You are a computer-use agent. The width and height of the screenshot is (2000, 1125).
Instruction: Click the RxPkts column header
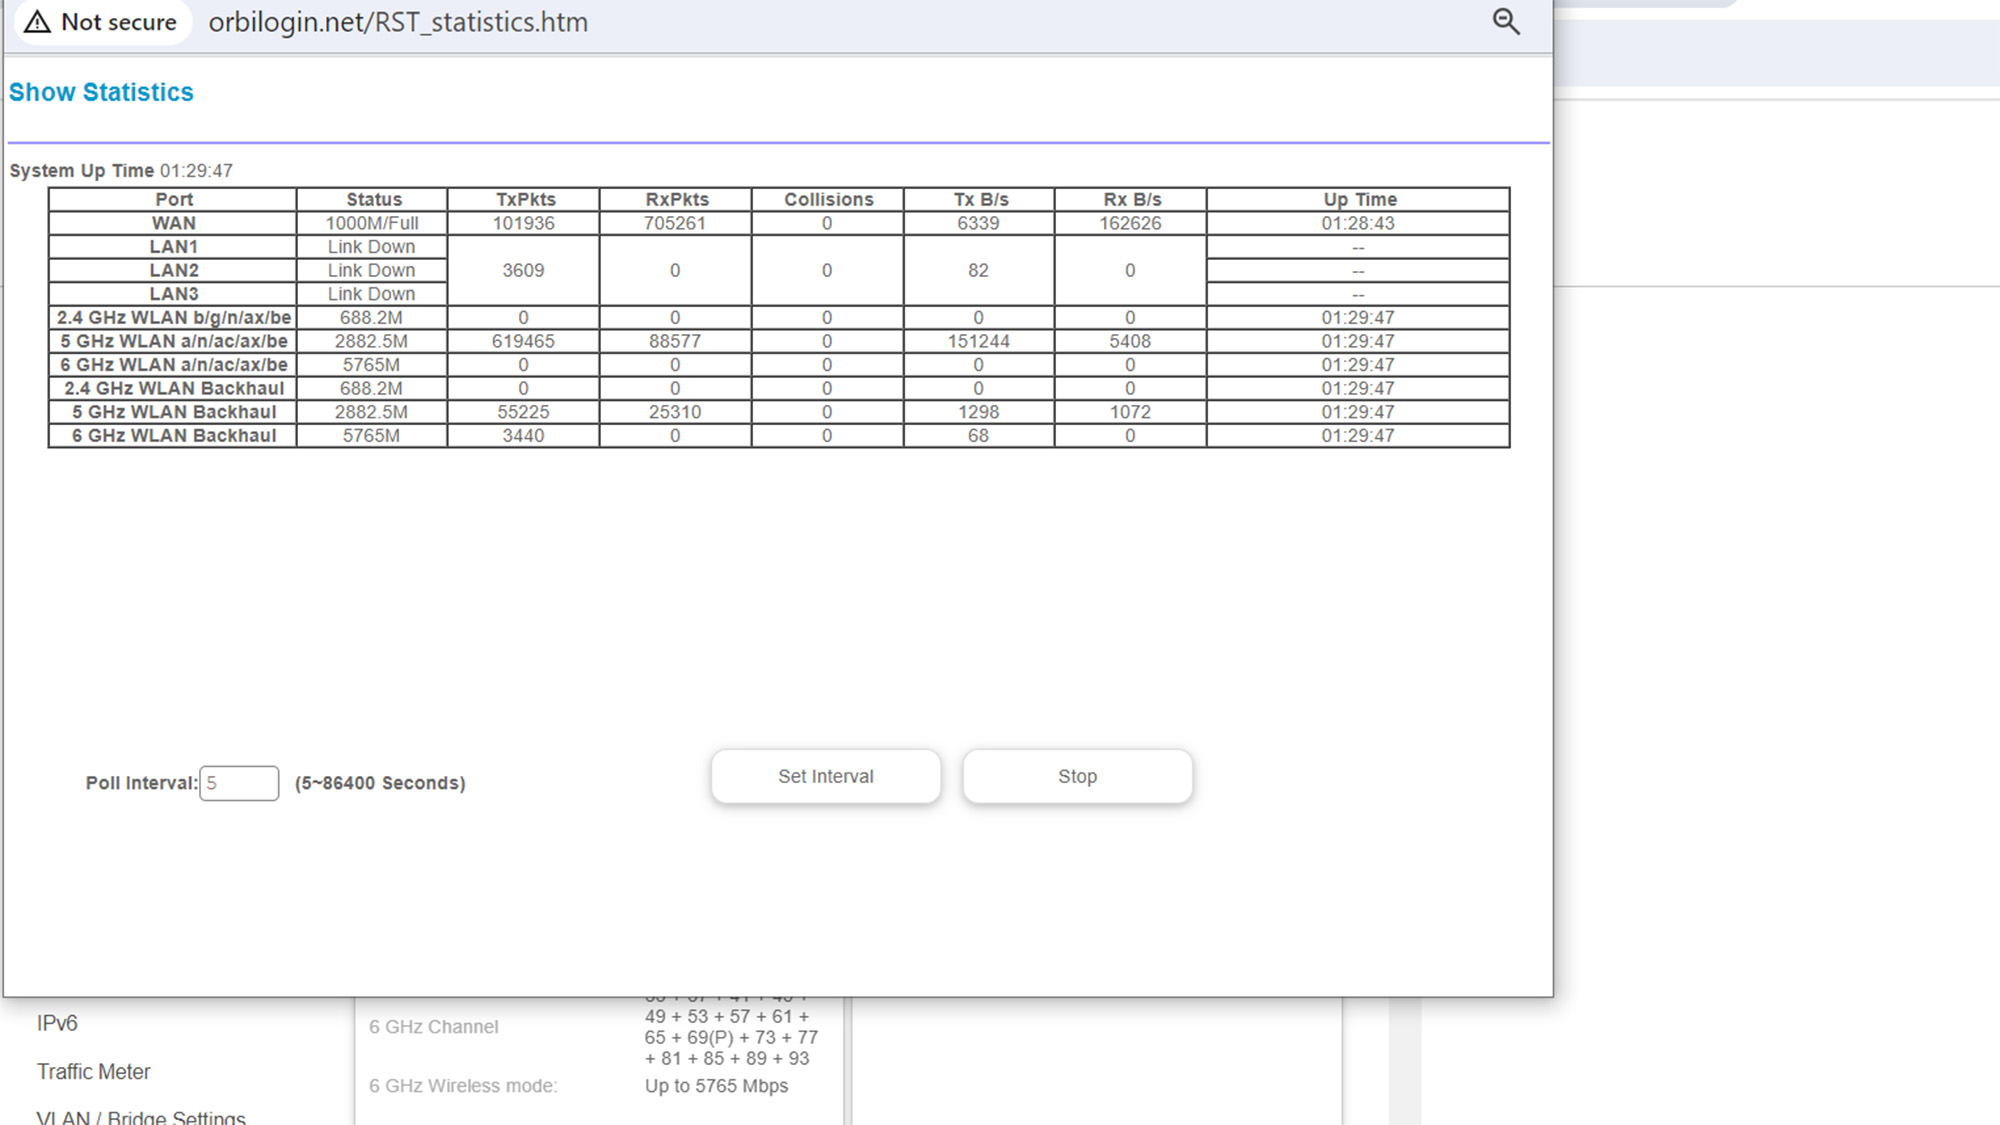click(677, 199)
